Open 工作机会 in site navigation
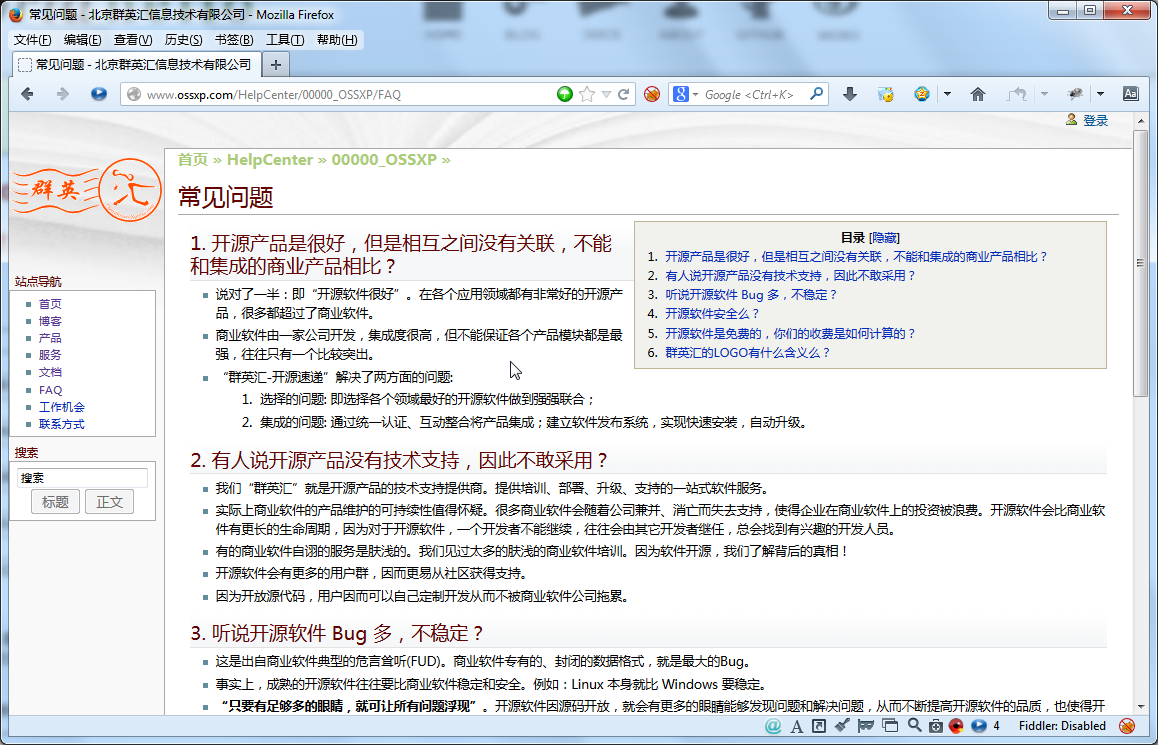This screenshot has width=1158, height=745. coord(61,408)
